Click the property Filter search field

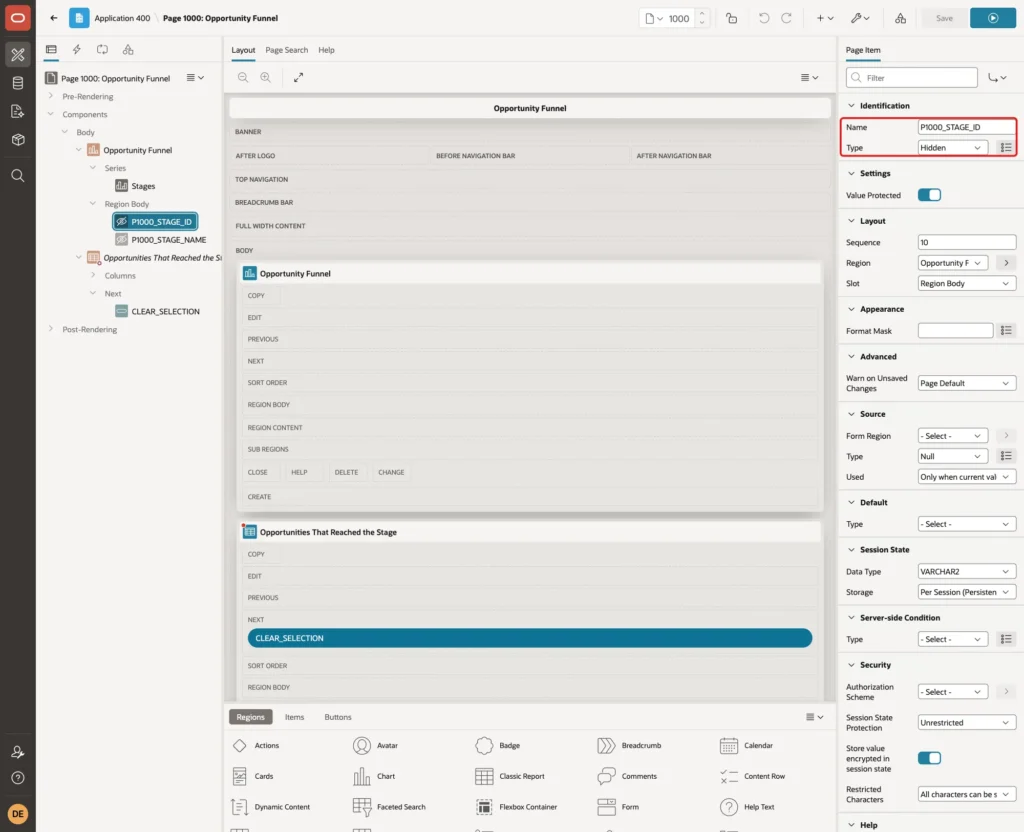click(x=912, y=78)
